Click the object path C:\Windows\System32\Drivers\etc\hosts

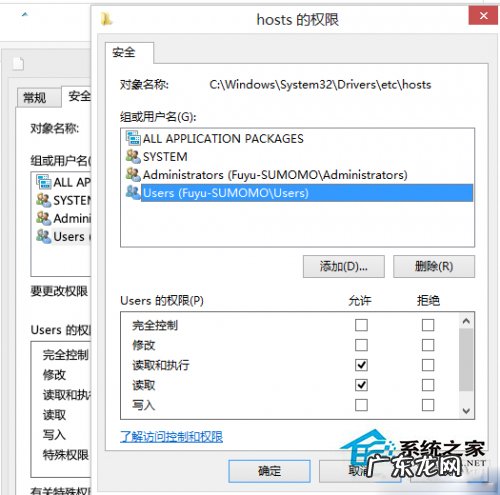[x=320, y=85]
